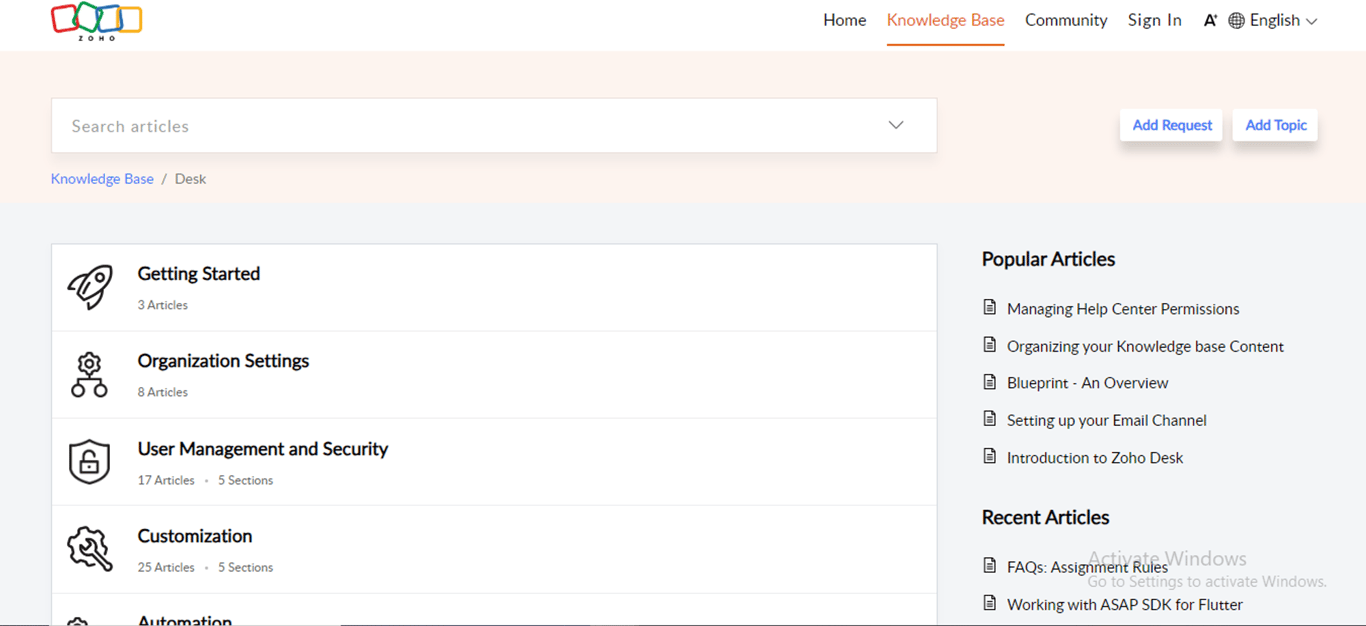This screenshot has height=626, width=1366.
Task: Click the document icon beside Managing Help Center Permissions
Action: point(988,308)
